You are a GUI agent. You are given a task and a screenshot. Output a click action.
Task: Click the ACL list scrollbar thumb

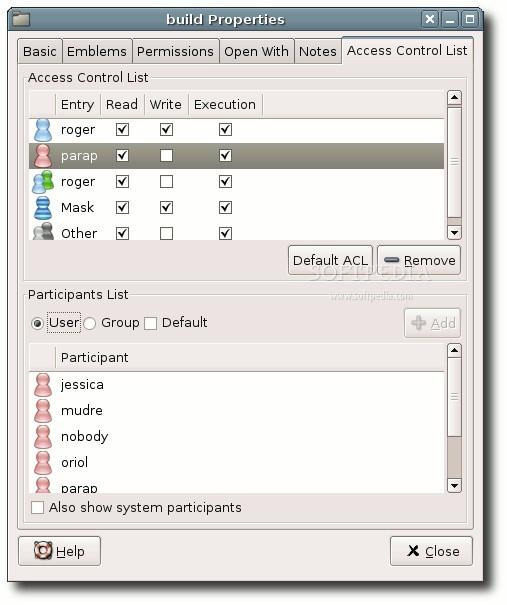pos(455,162)
